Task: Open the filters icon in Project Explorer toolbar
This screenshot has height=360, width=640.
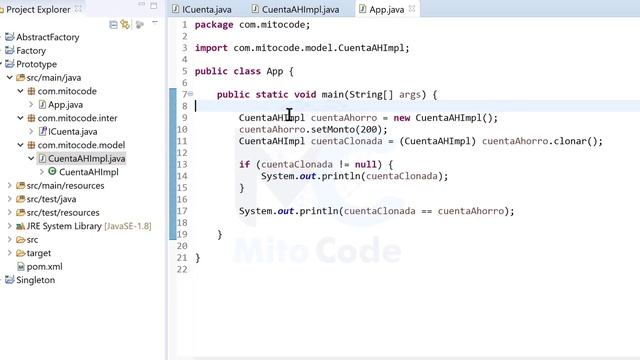Action: 140,25
